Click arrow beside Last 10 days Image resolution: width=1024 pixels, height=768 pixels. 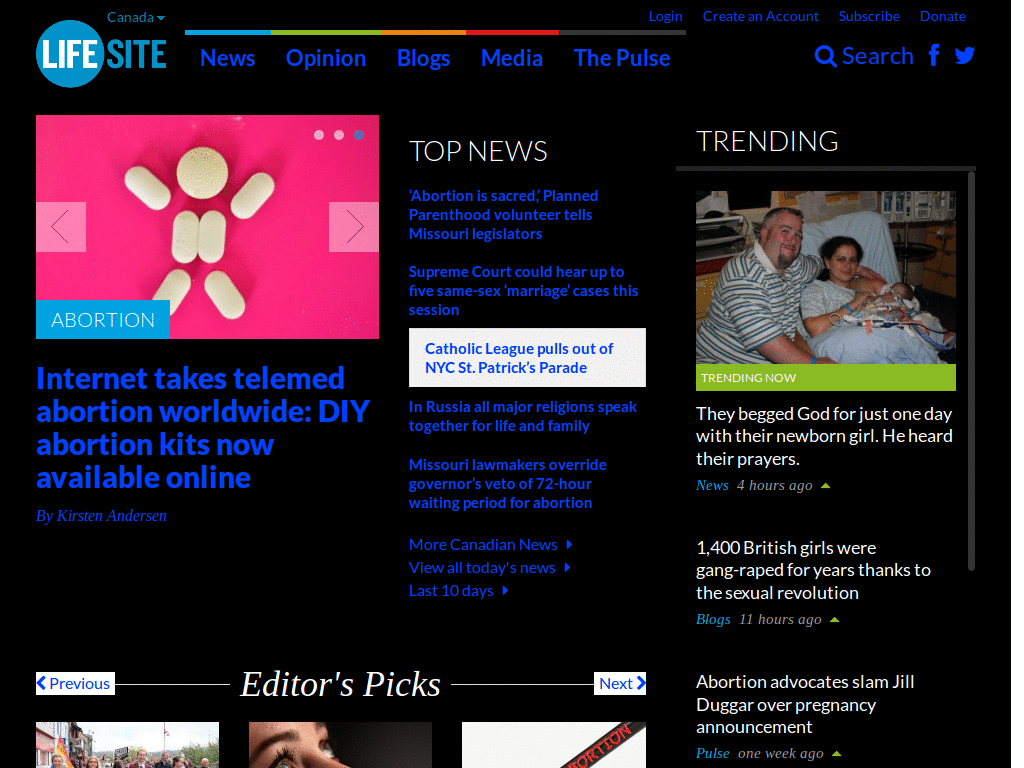pos(505,590)
